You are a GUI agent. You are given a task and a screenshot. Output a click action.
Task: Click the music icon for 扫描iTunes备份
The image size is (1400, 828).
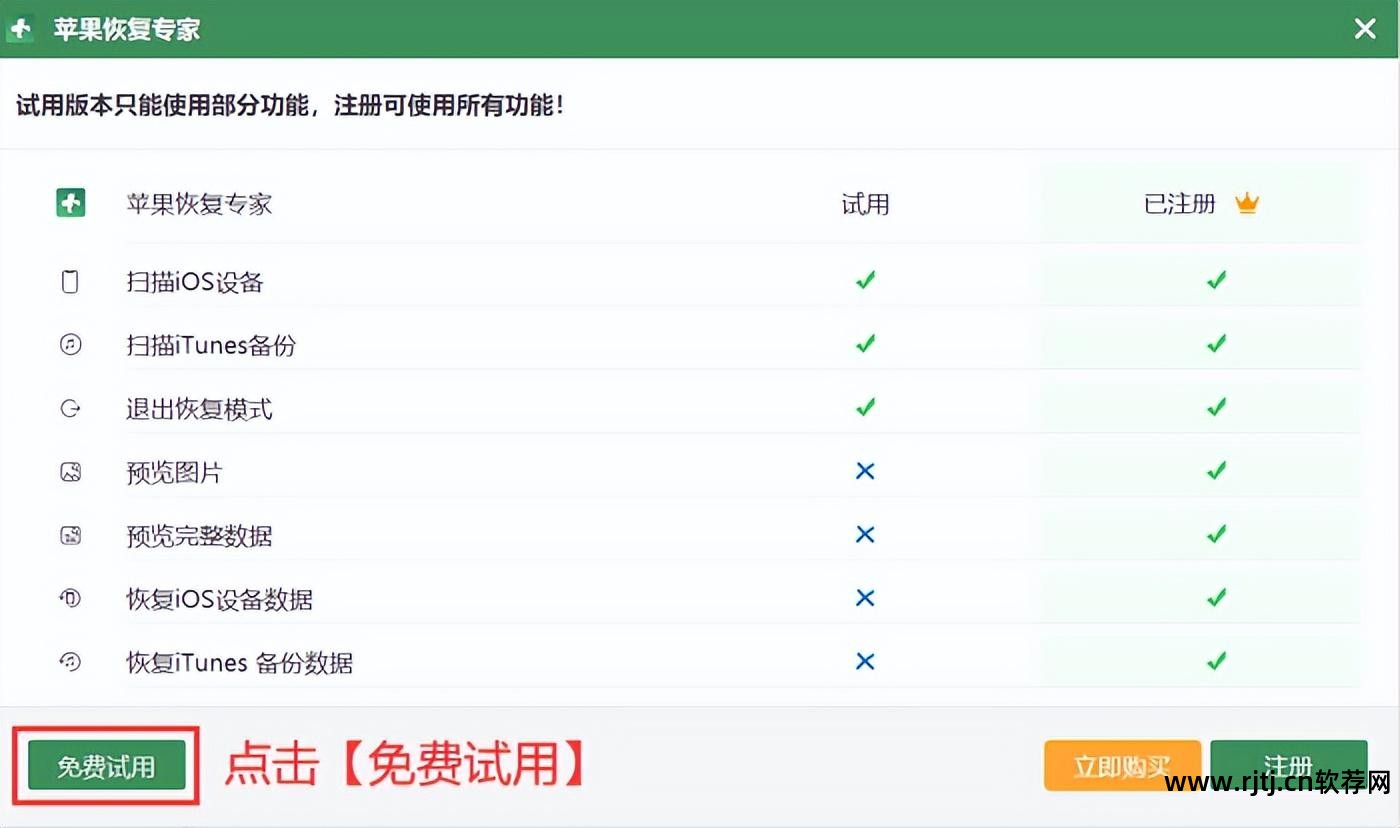pos(70,345)
